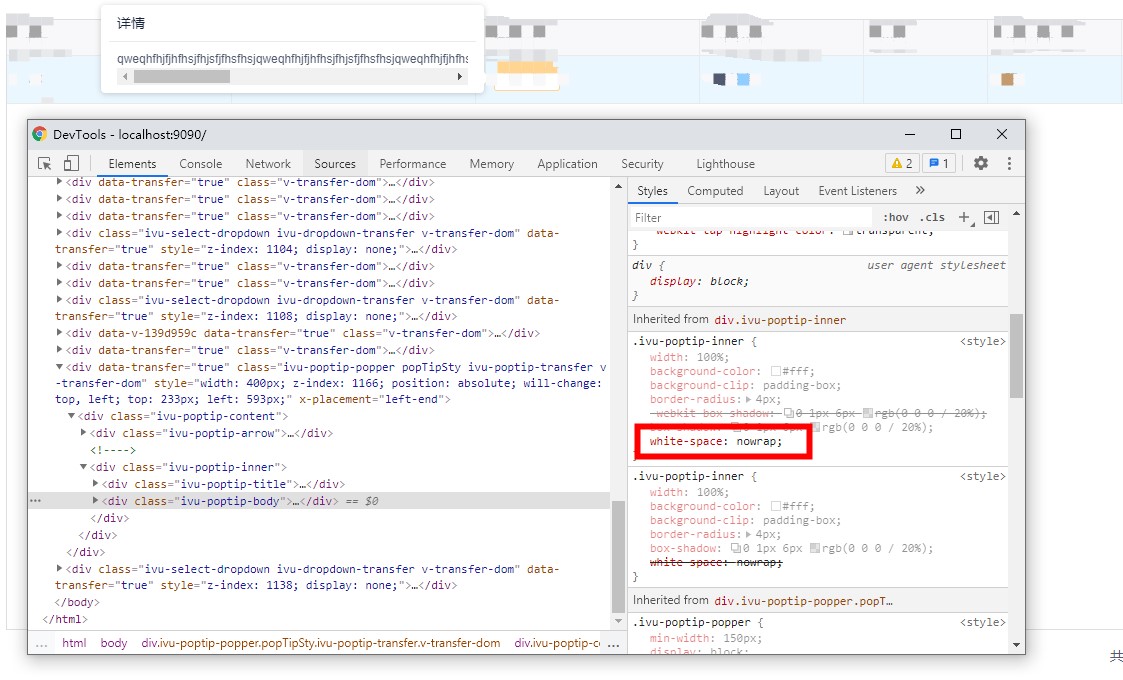Activate the inspect element picker icon
Viewport: 1123px width, 680px height.
click(44, 163)
